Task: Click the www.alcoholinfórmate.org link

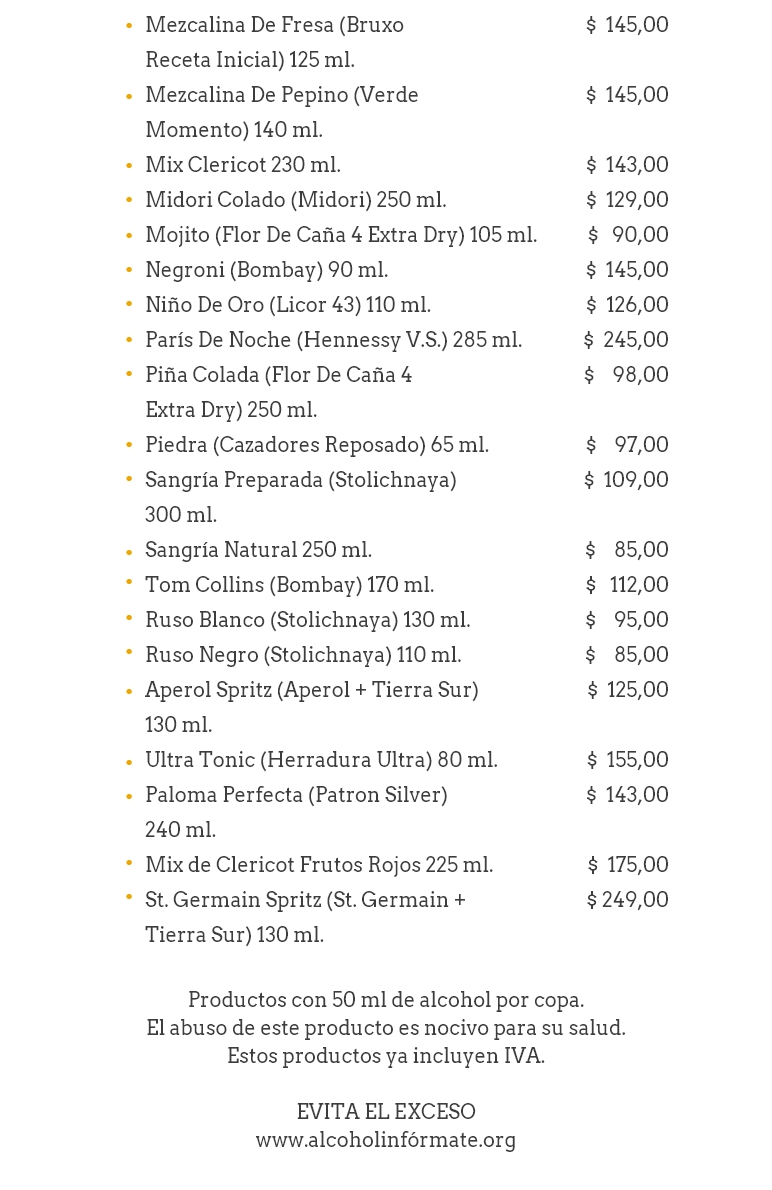Action: click(385, 1140)
